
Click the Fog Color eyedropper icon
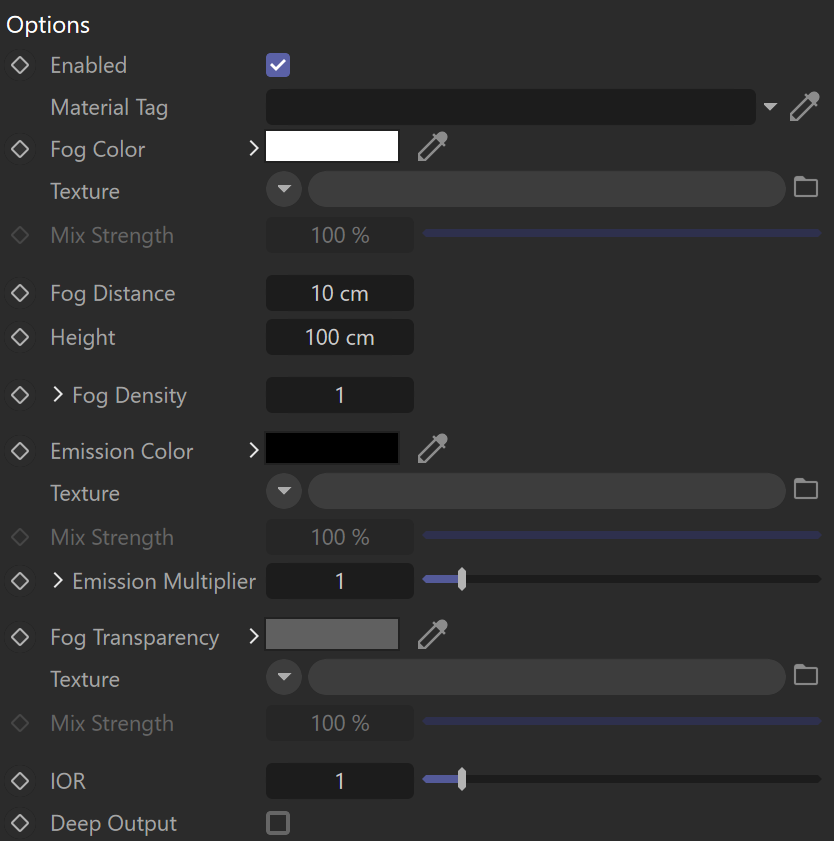point(432,147)
